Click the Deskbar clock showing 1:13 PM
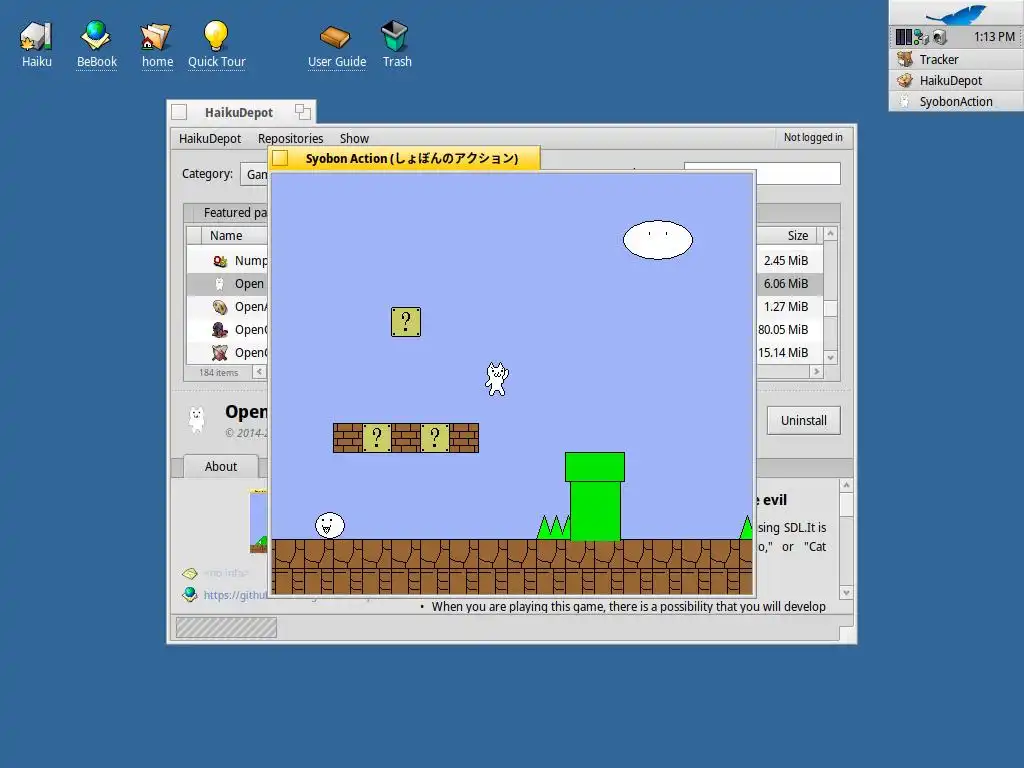Screen dimensions: 1024x768 click(x=994, y=37)
